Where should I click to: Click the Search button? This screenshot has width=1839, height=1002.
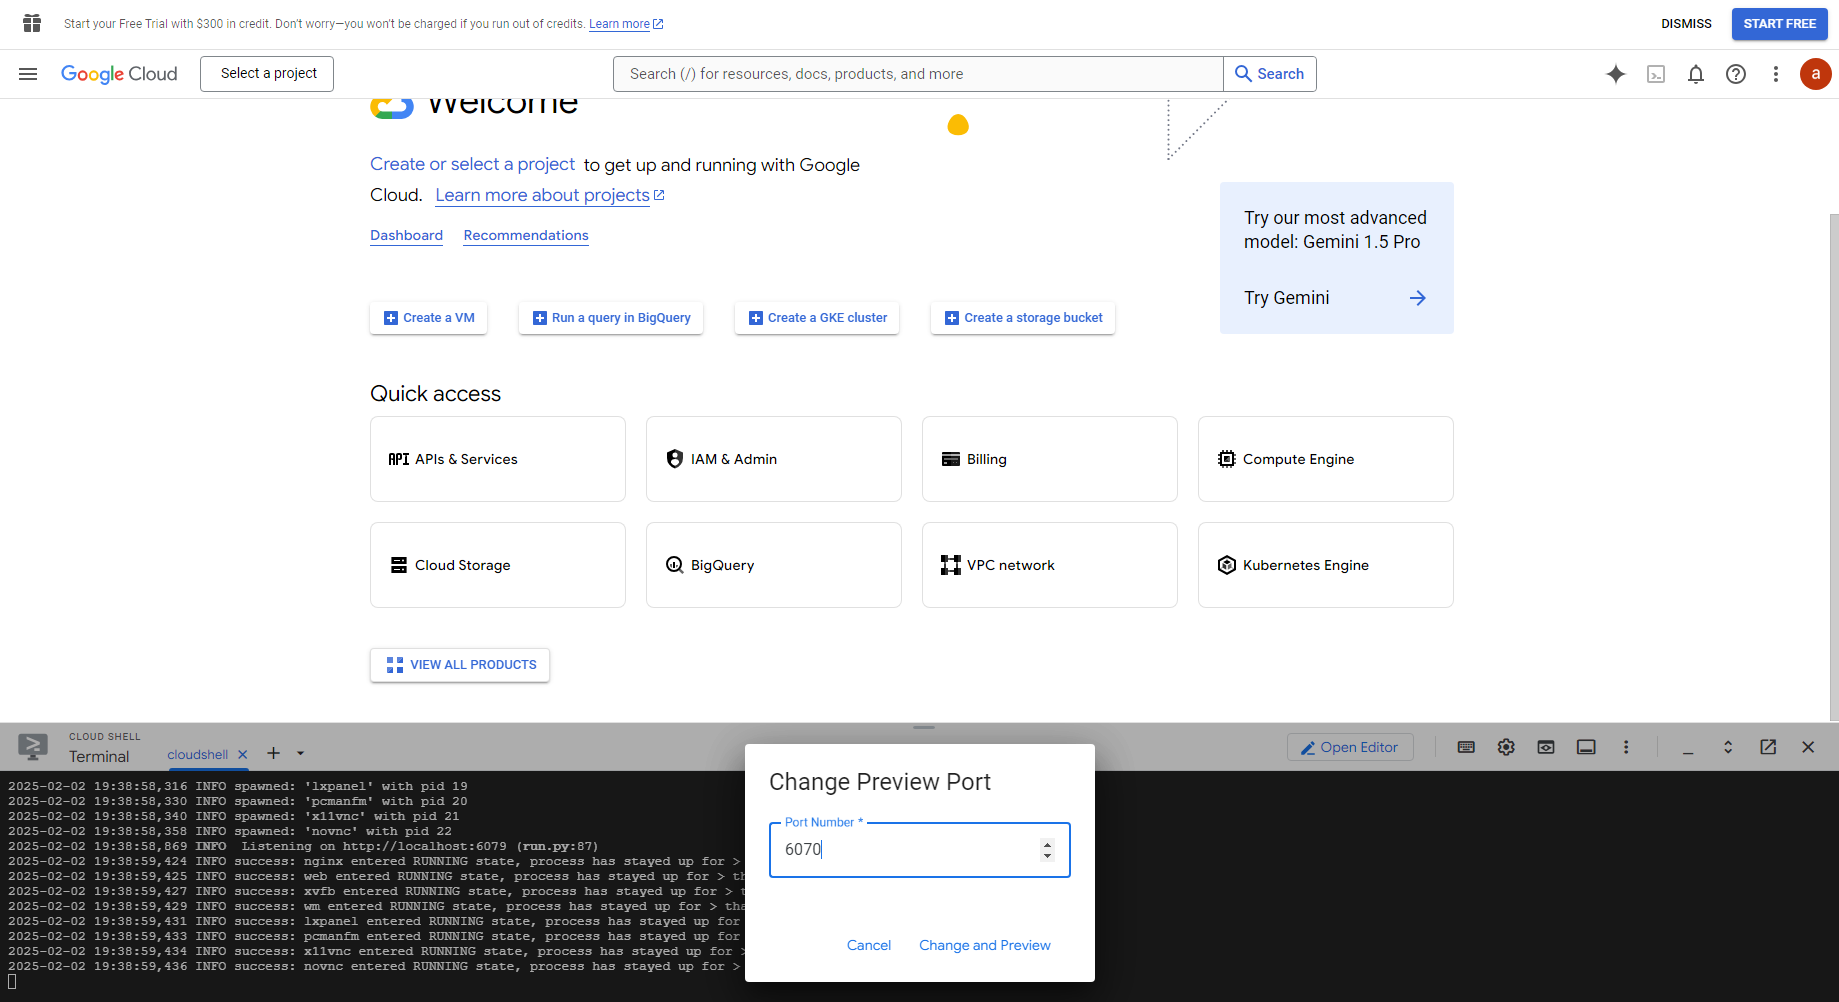[x=1270, y=74]
